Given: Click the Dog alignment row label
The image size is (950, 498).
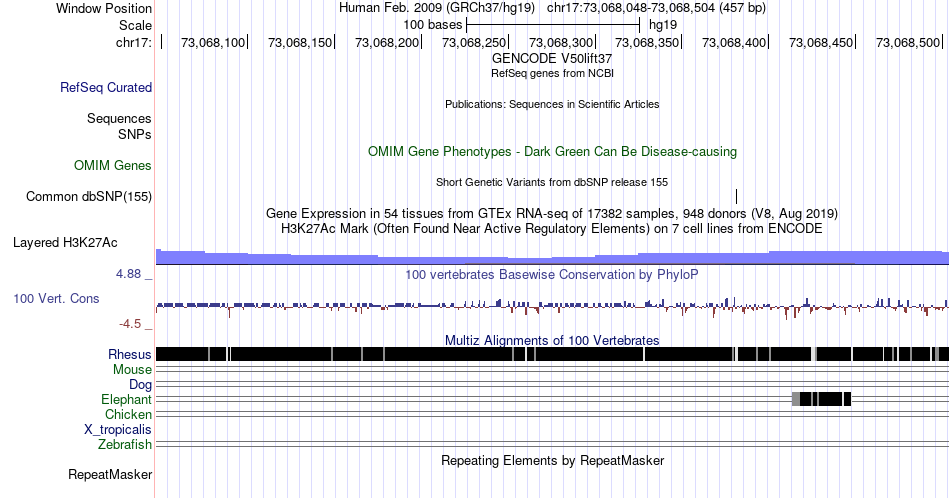Looking at the screenshot, I should click(140, 385).
